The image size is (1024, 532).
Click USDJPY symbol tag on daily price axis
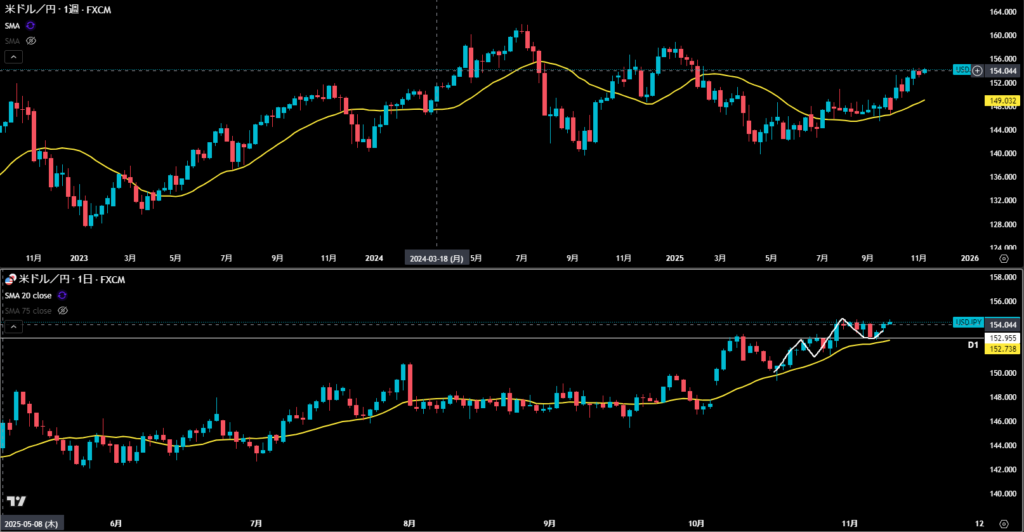click(x=969, y=323)
